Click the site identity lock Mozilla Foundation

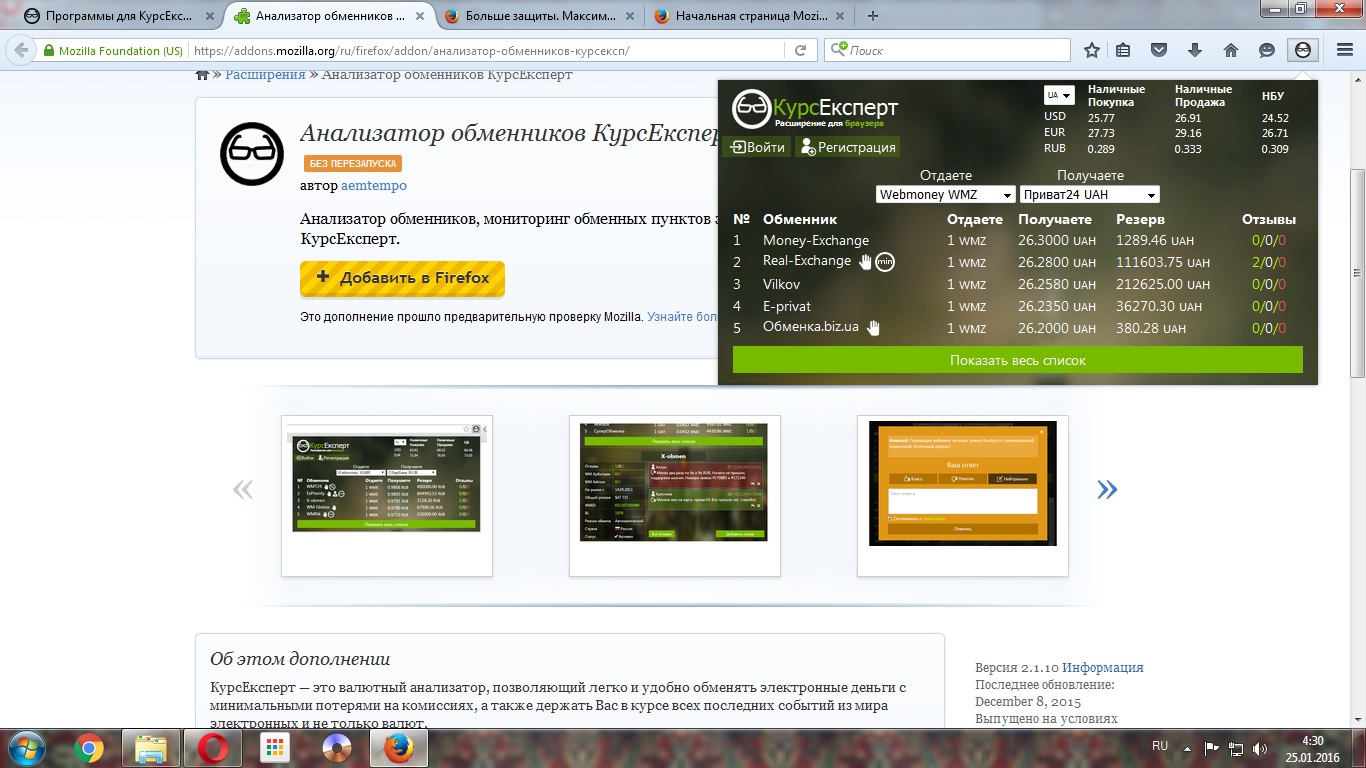[x=112, y=51]
